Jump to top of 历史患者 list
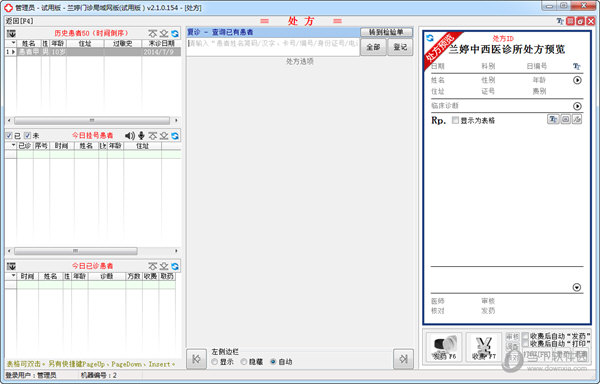This screenshot has width=600, height=384. (x=153, y=34)
